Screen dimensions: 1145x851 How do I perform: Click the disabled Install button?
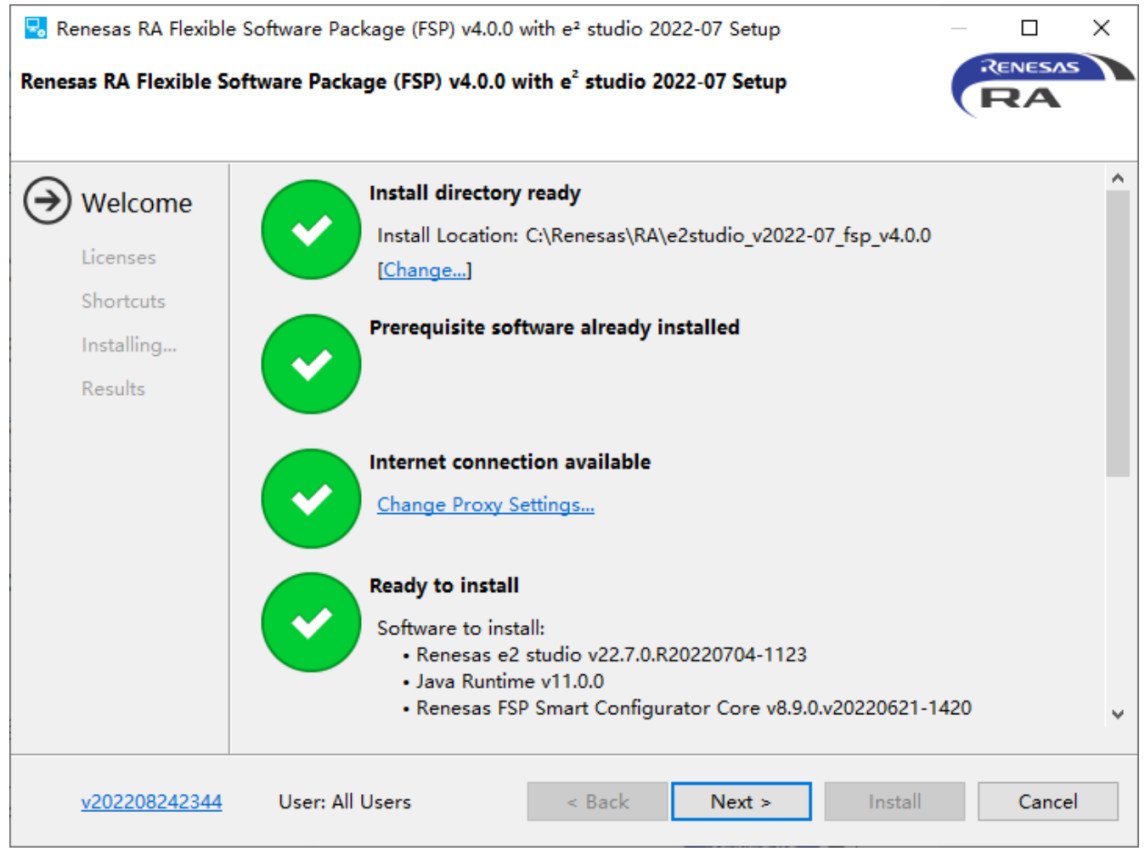click(895, 802)
